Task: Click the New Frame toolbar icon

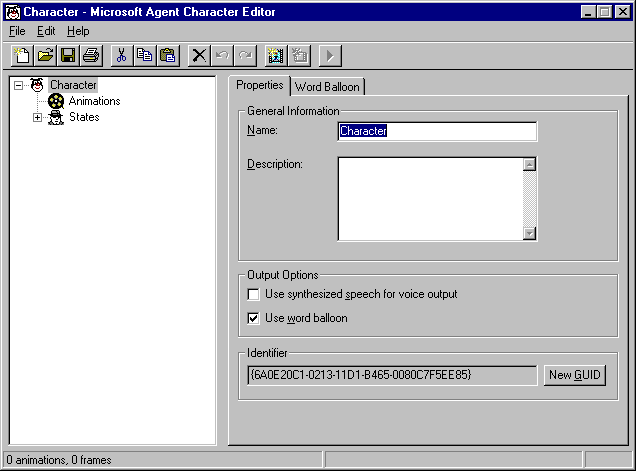Action: (x=299, y=55)
